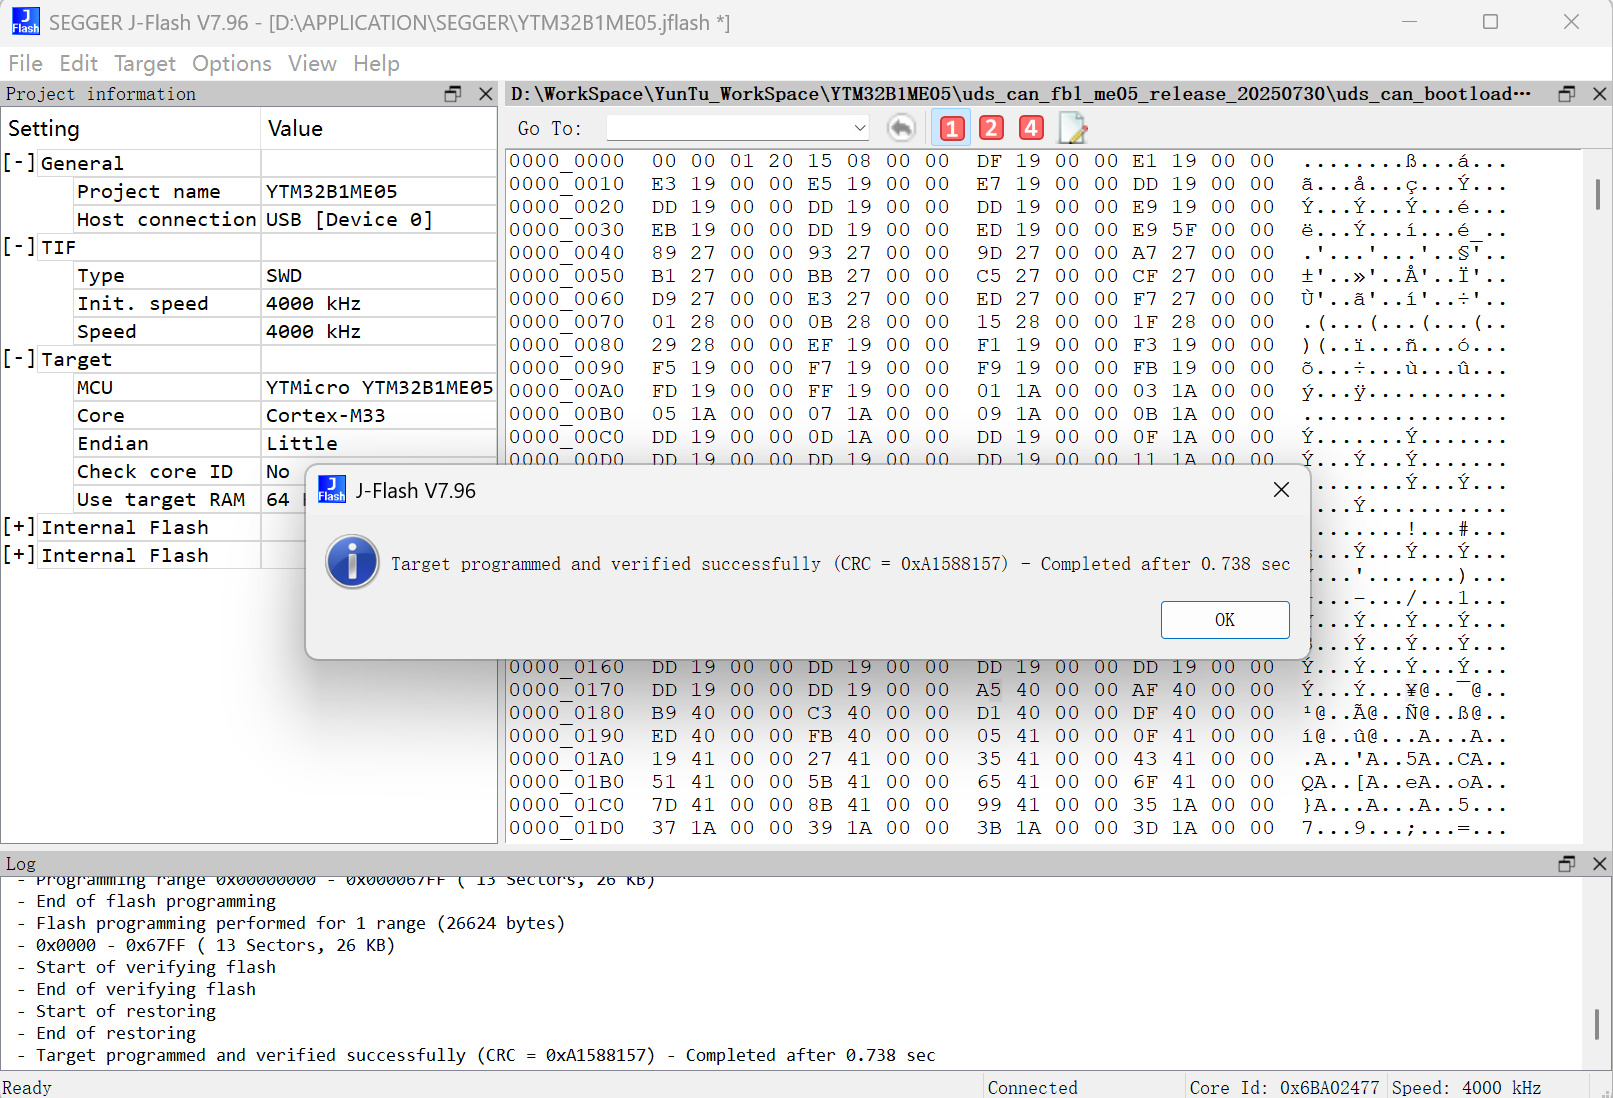Close the J-Flash V7.96 dialog

pos(1281,490)
